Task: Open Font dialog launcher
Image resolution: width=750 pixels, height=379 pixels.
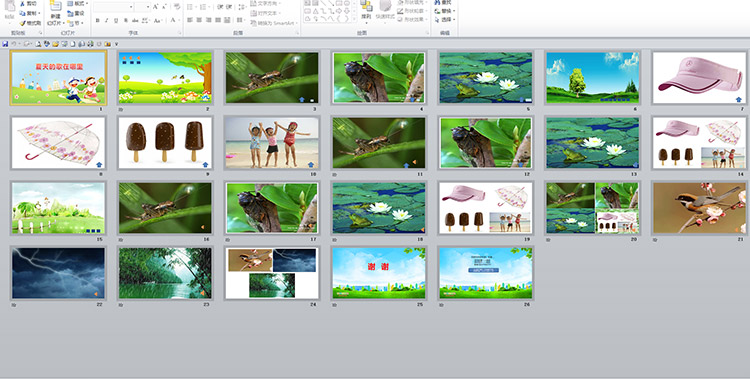Action: click(180, 33)
